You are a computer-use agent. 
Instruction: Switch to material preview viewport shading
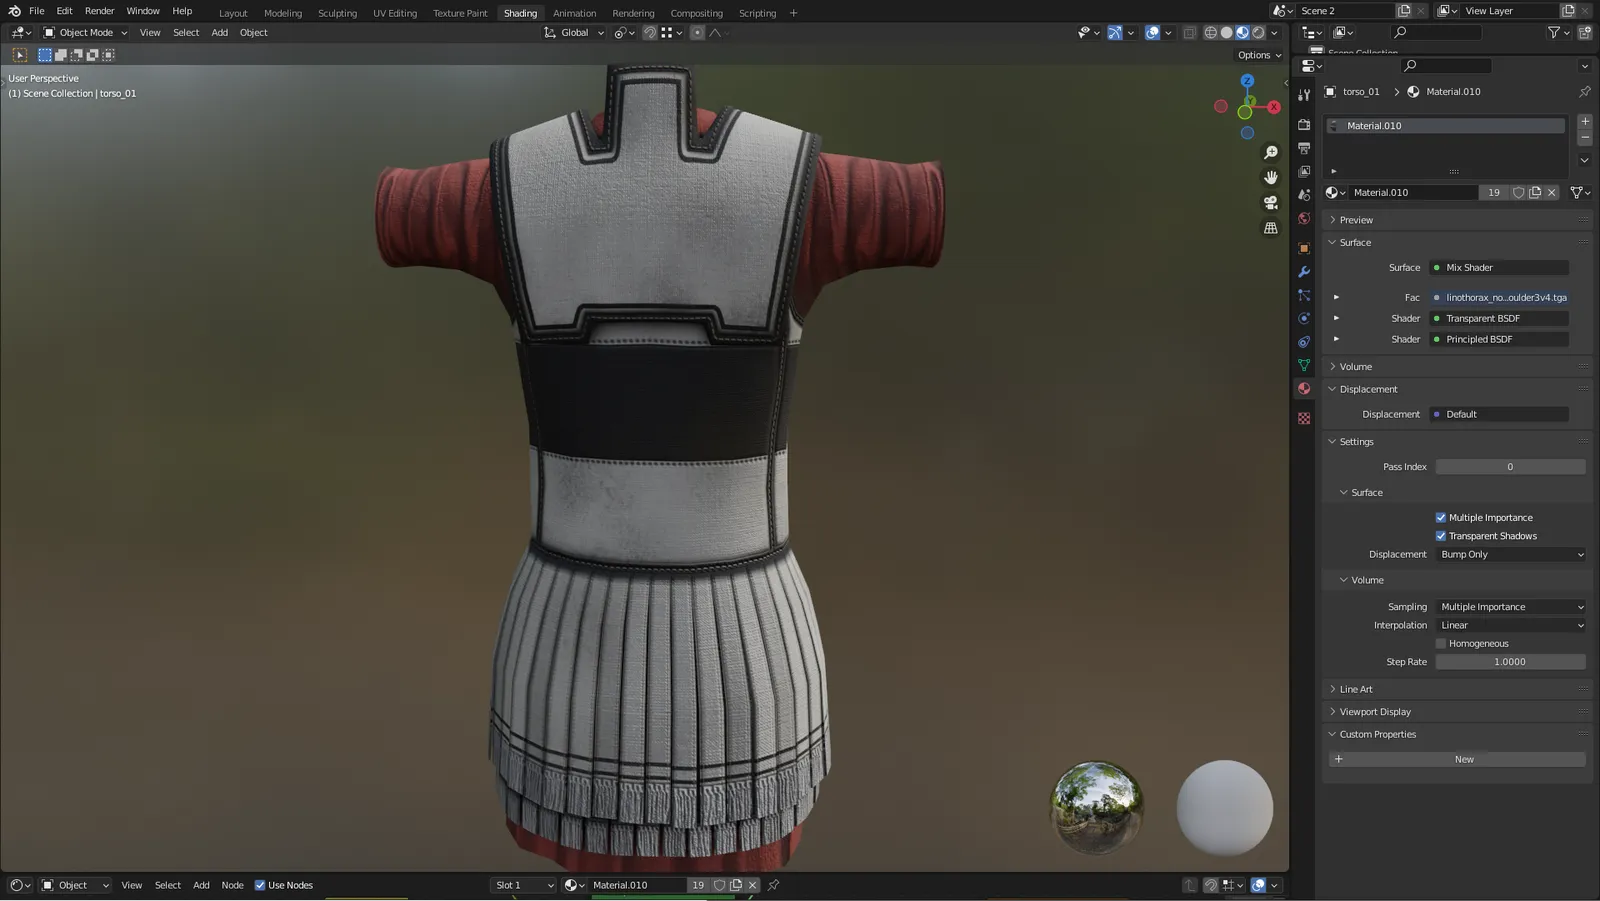pos(1243,33)
